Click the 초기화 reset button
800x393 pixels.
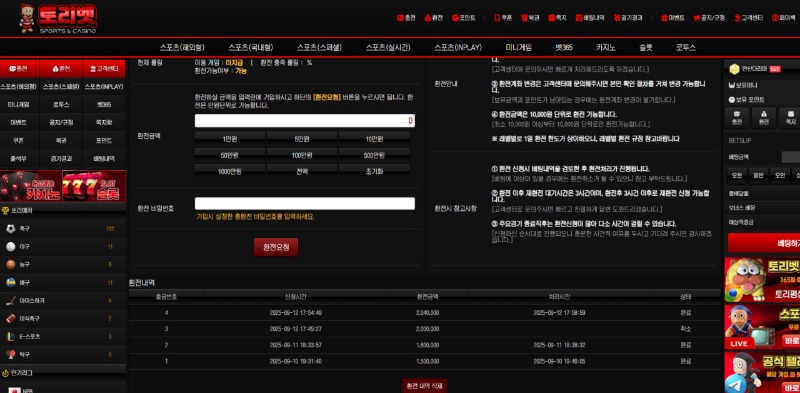[374, 171]
